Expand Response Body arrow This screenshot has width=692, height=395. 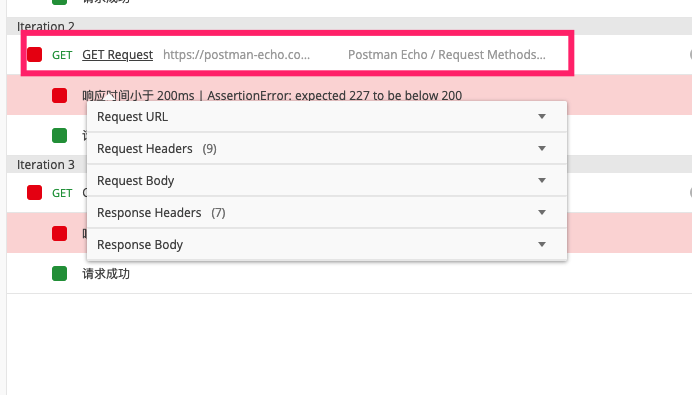coord(542,244)
